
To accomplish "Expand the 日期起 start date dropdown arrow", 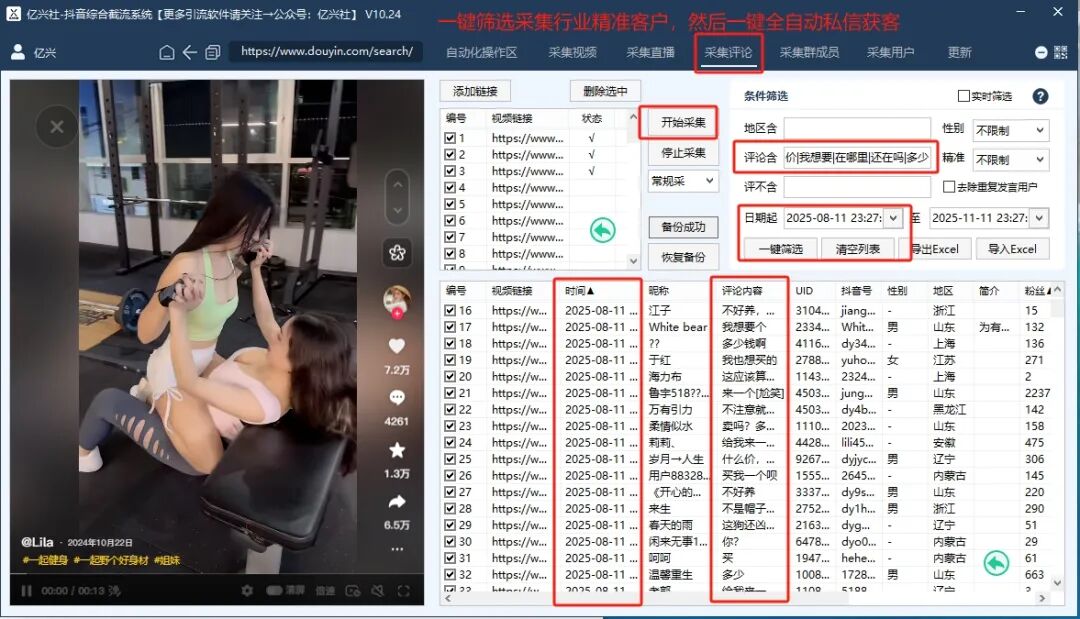I will (x=893, y=218).
